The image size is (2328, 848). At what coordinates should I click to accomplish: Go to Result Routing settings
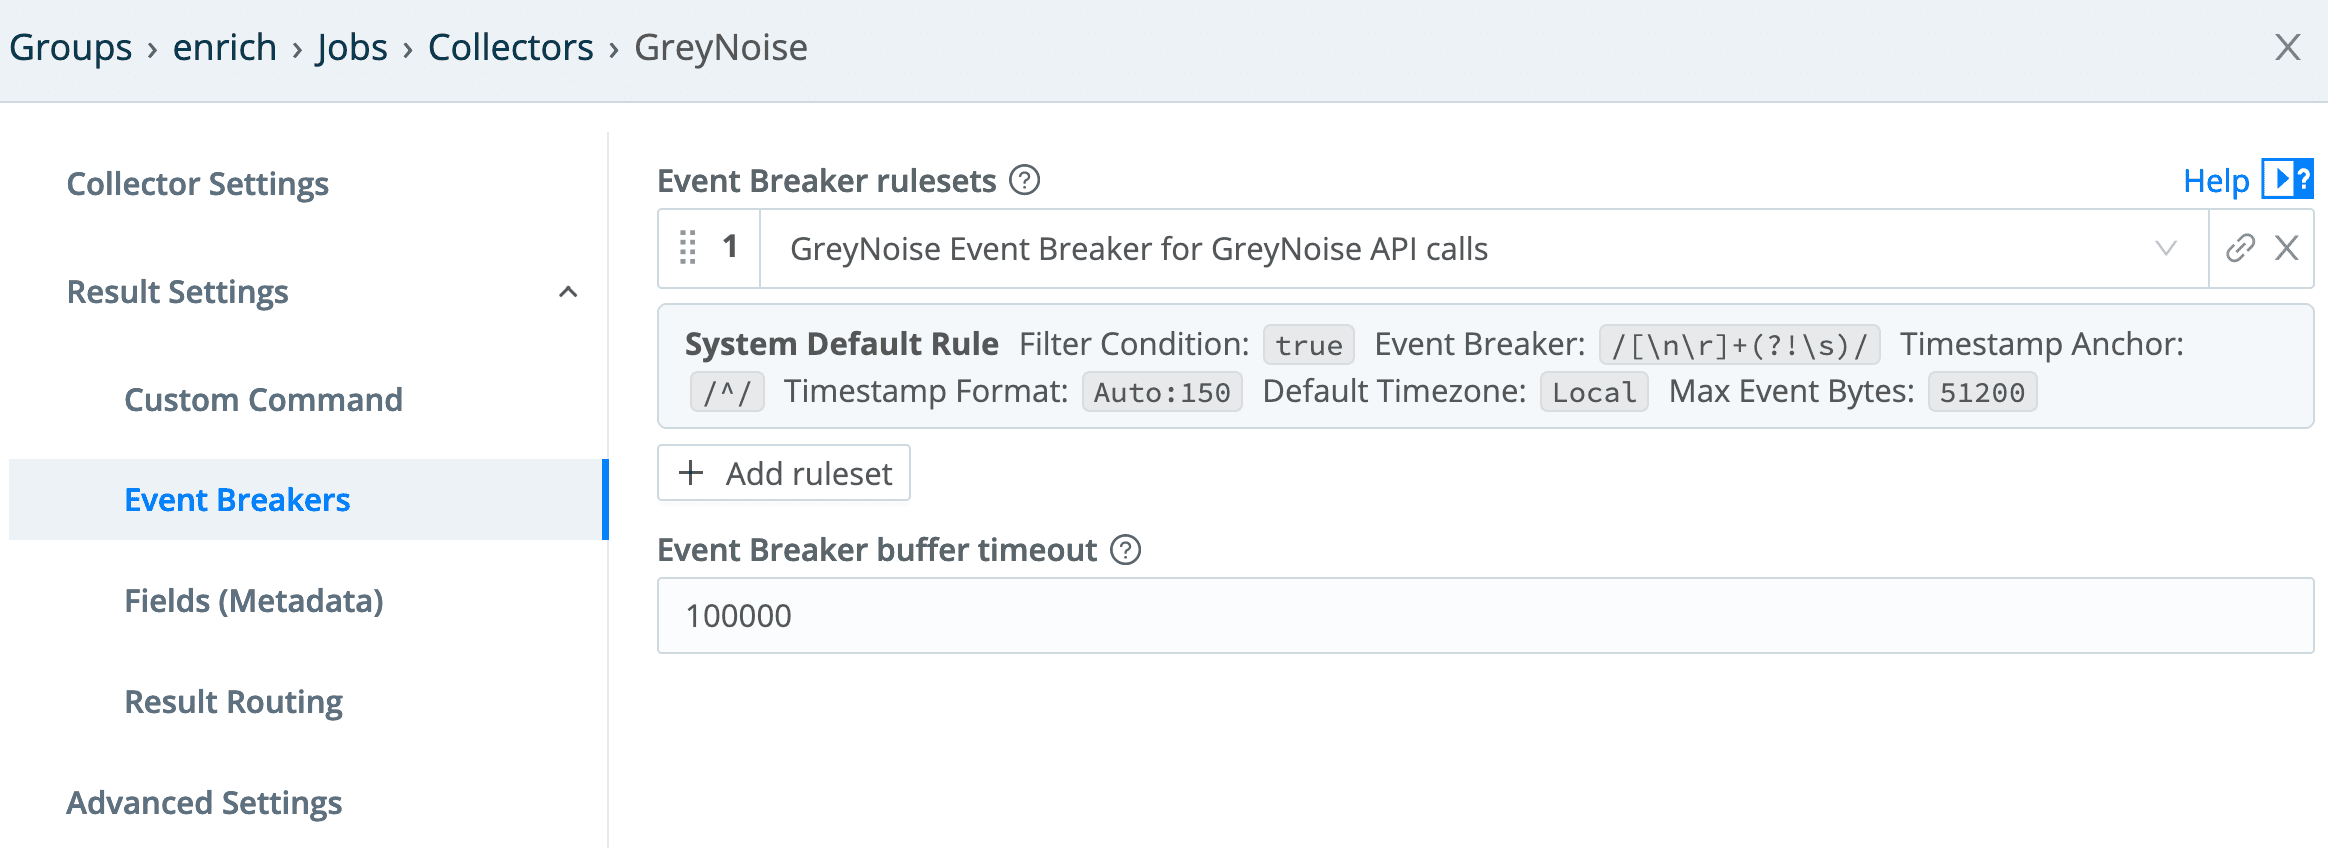pyautogui.click(x=233, y=702)
